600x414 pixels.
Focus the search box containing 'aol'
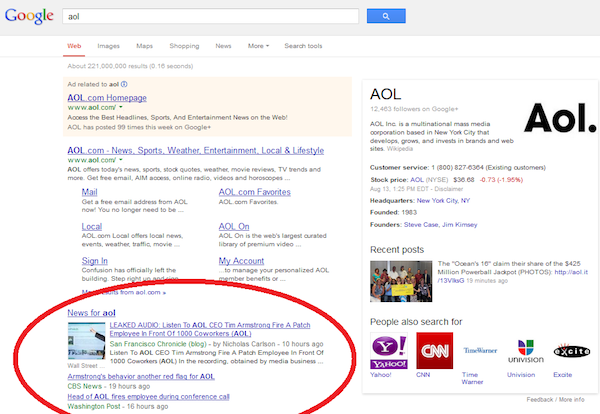210,16
